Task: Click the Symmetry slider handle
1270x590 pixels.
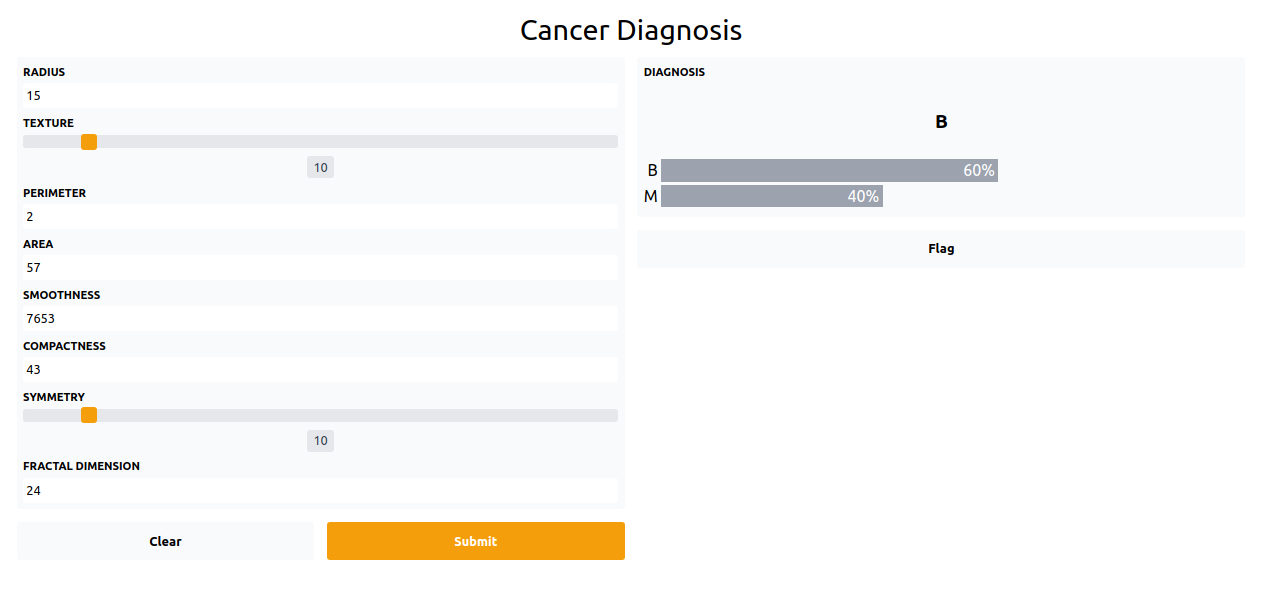Action: [x=89, y=415]
